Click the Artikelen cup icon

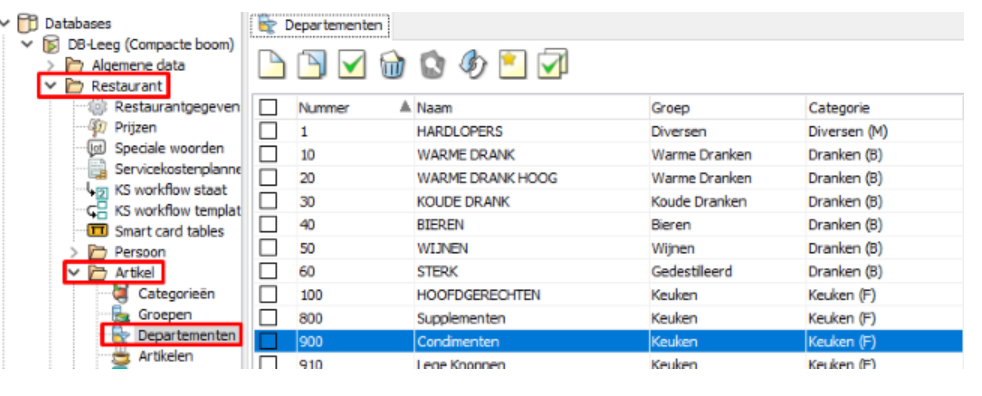[x=120, y=356]
